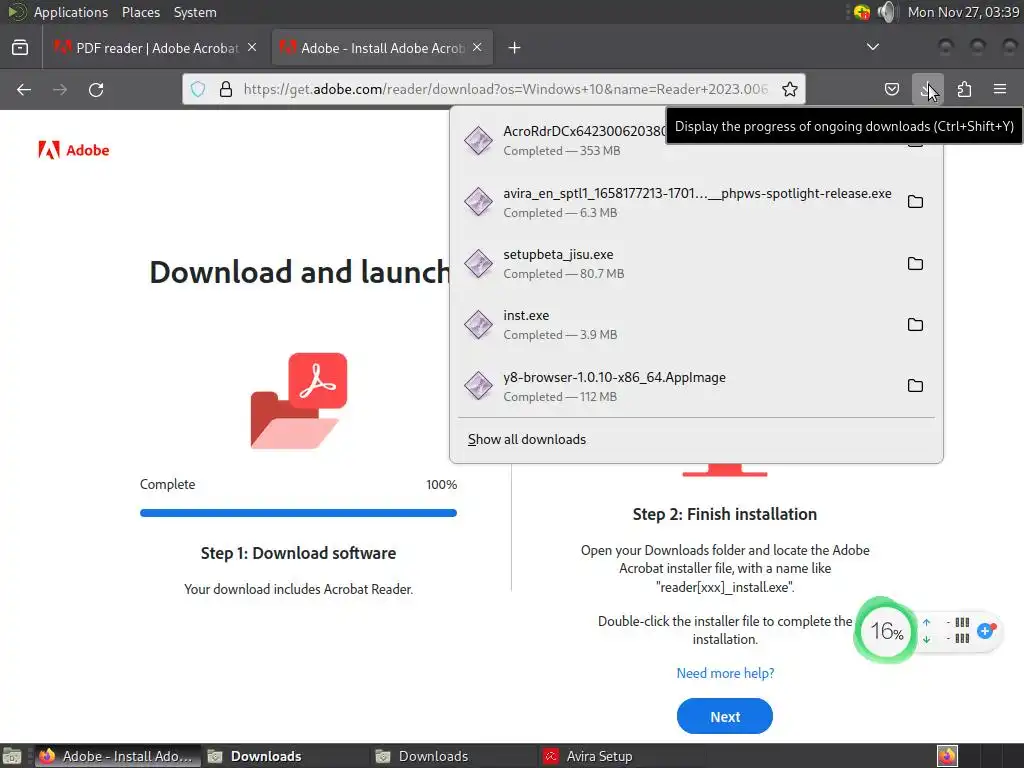Open the avira_en_sptl1 download entry
The width and height of the screenshot is (1024, 768).
(x=677, y=202)
